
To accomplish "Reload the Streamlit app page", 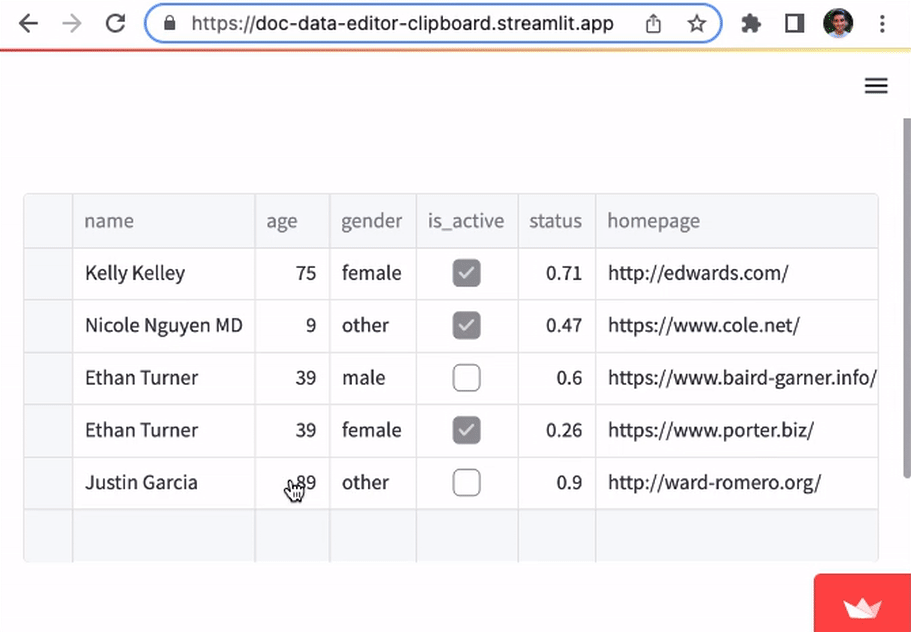I will click(x=114, y=23).
